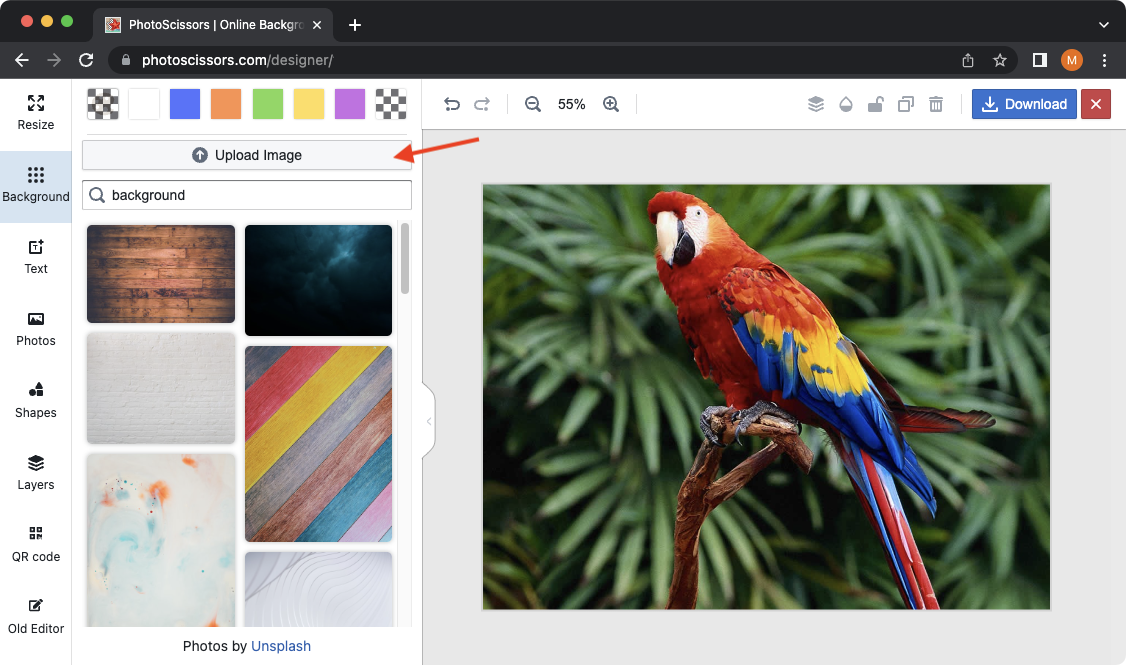Open the Layers panel

[35, 473]
